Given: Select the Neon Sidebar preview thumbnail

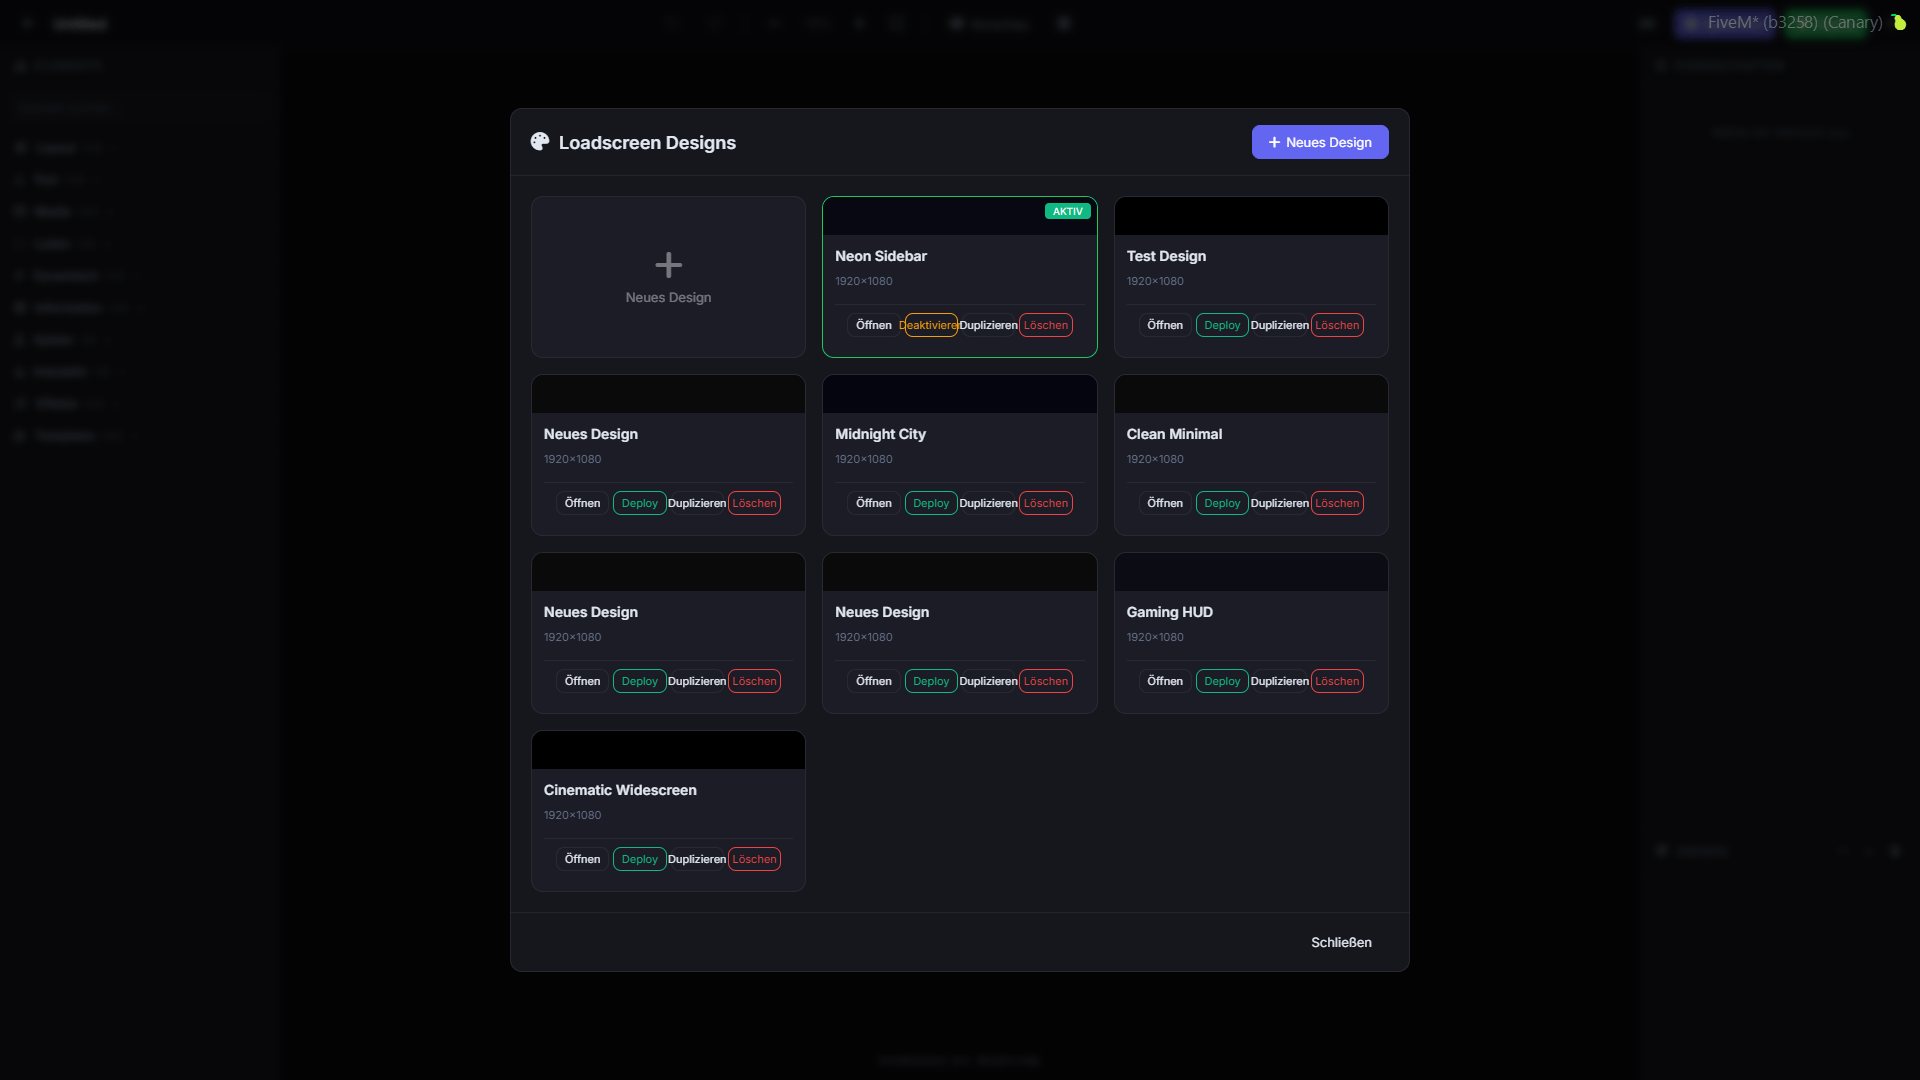Looking at the screenshot, I should pos(959,216).
